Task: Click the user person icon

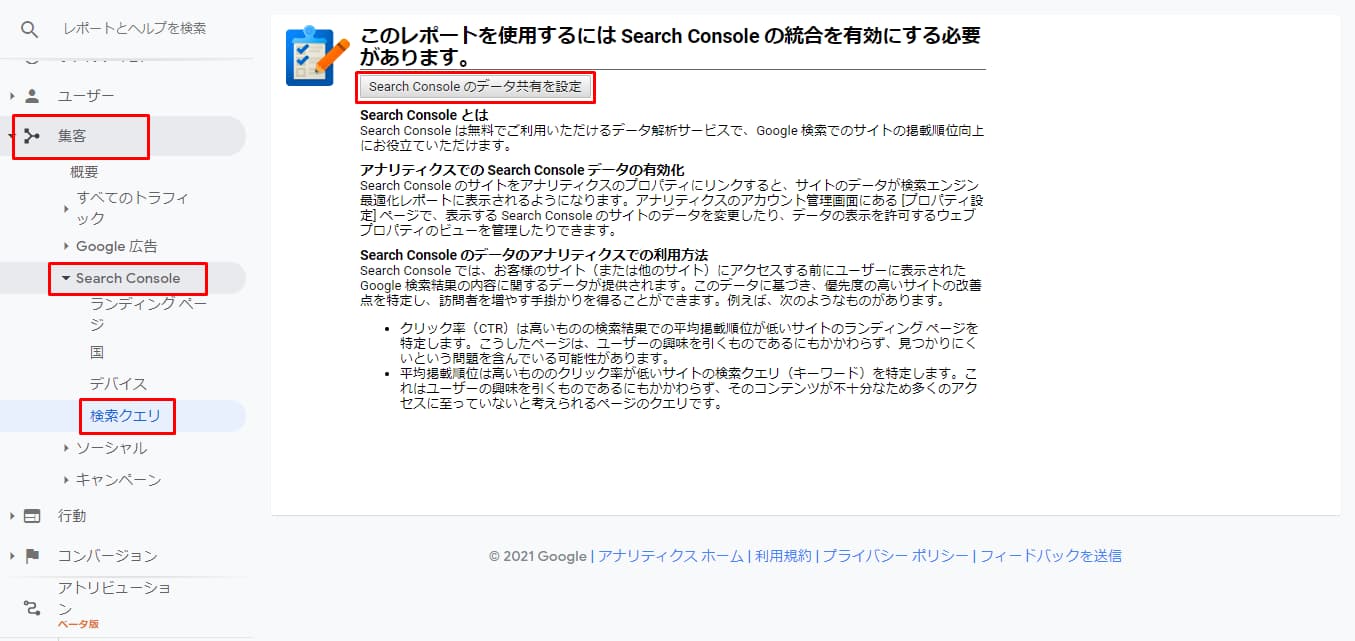Action: 32,96
